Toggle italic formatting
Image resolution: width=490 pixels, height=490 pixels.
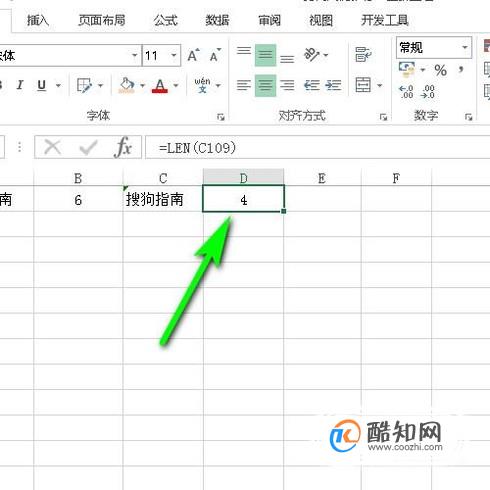click(x=20, y=85)
